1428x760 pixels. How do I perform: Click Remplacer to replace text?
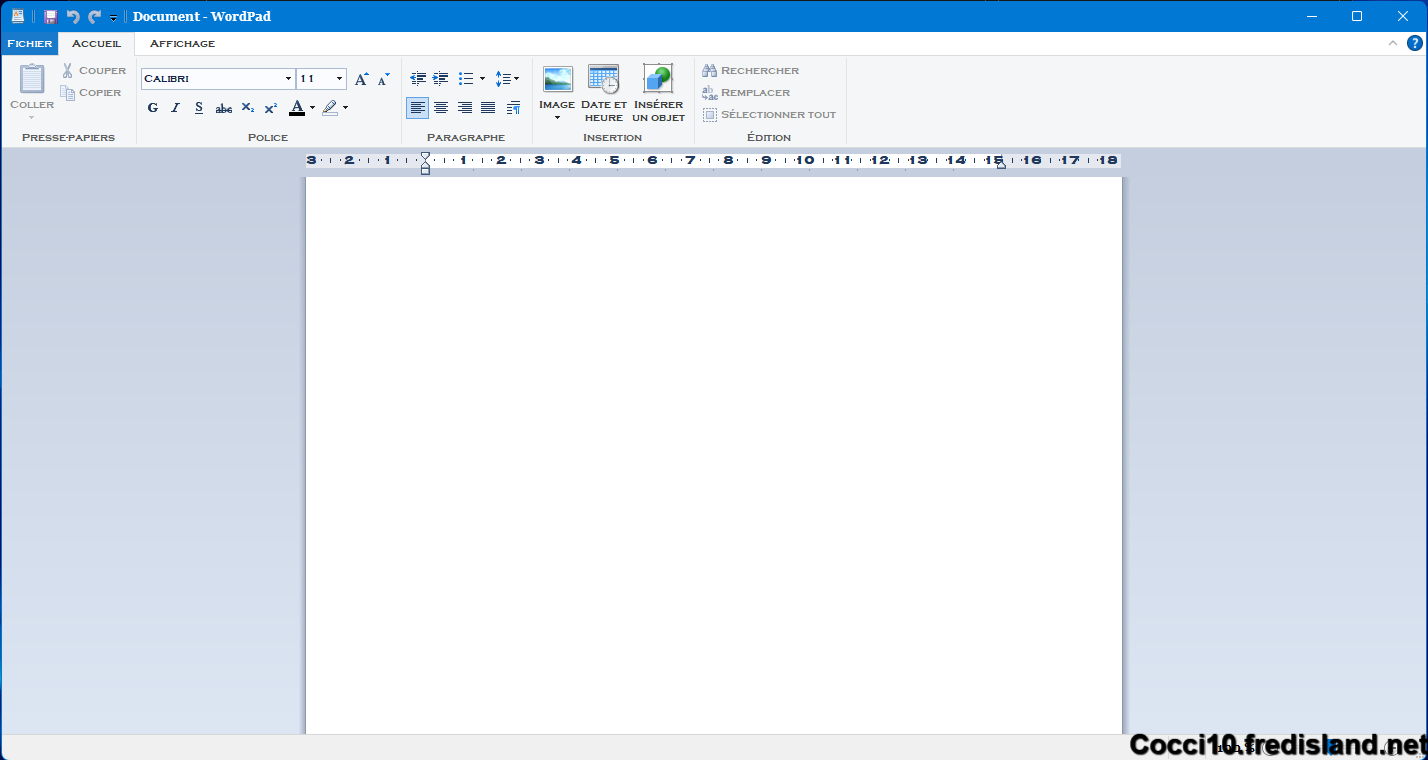tap(746, 92)
